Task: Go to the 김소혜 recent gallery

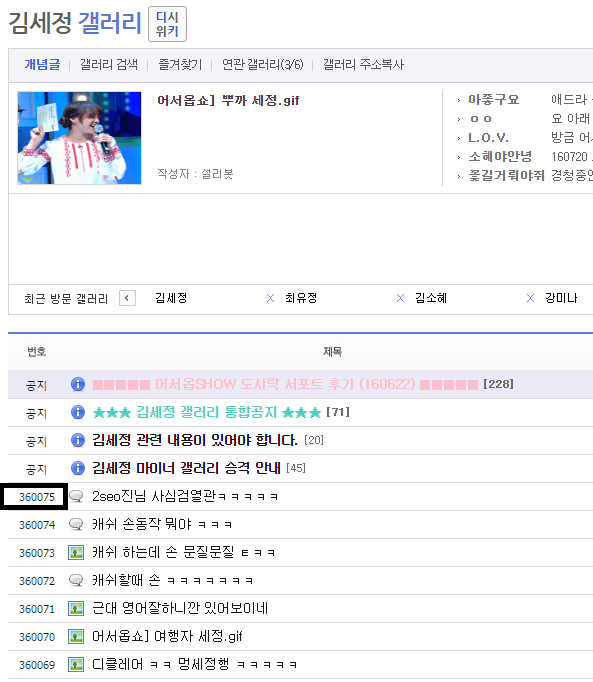Action: point(431,298)
